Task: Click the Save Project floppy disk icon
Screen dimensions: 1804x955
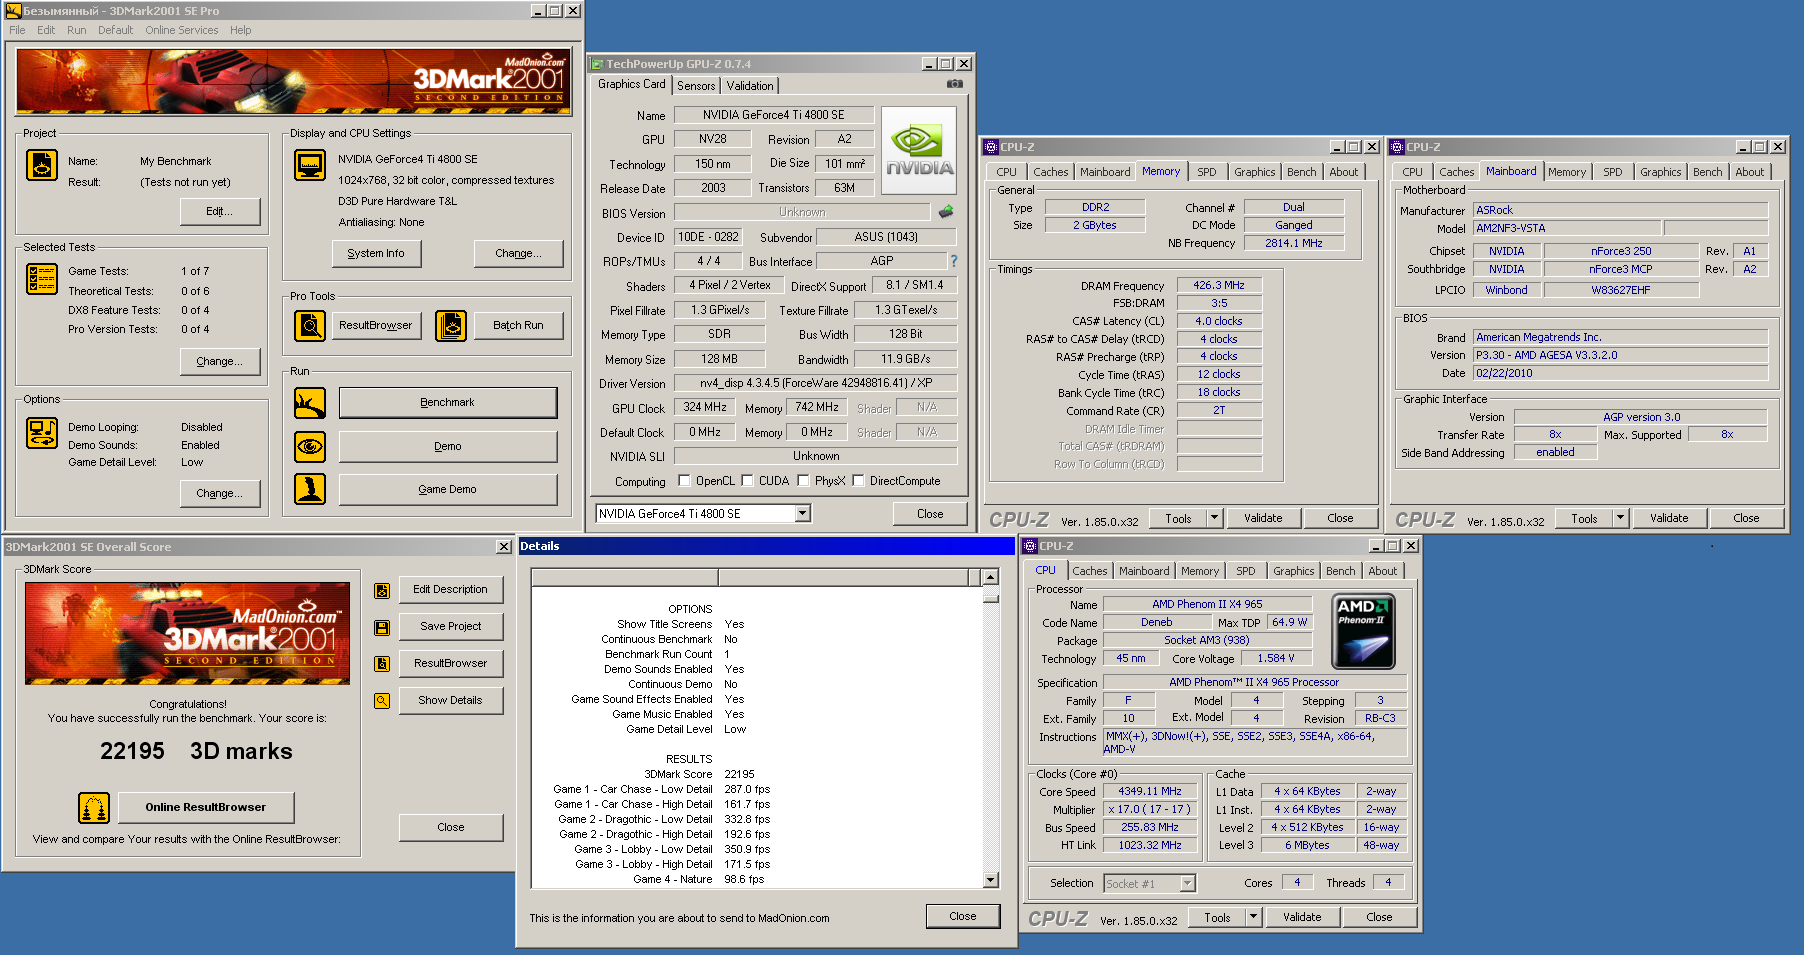Action: pos(382,627)
